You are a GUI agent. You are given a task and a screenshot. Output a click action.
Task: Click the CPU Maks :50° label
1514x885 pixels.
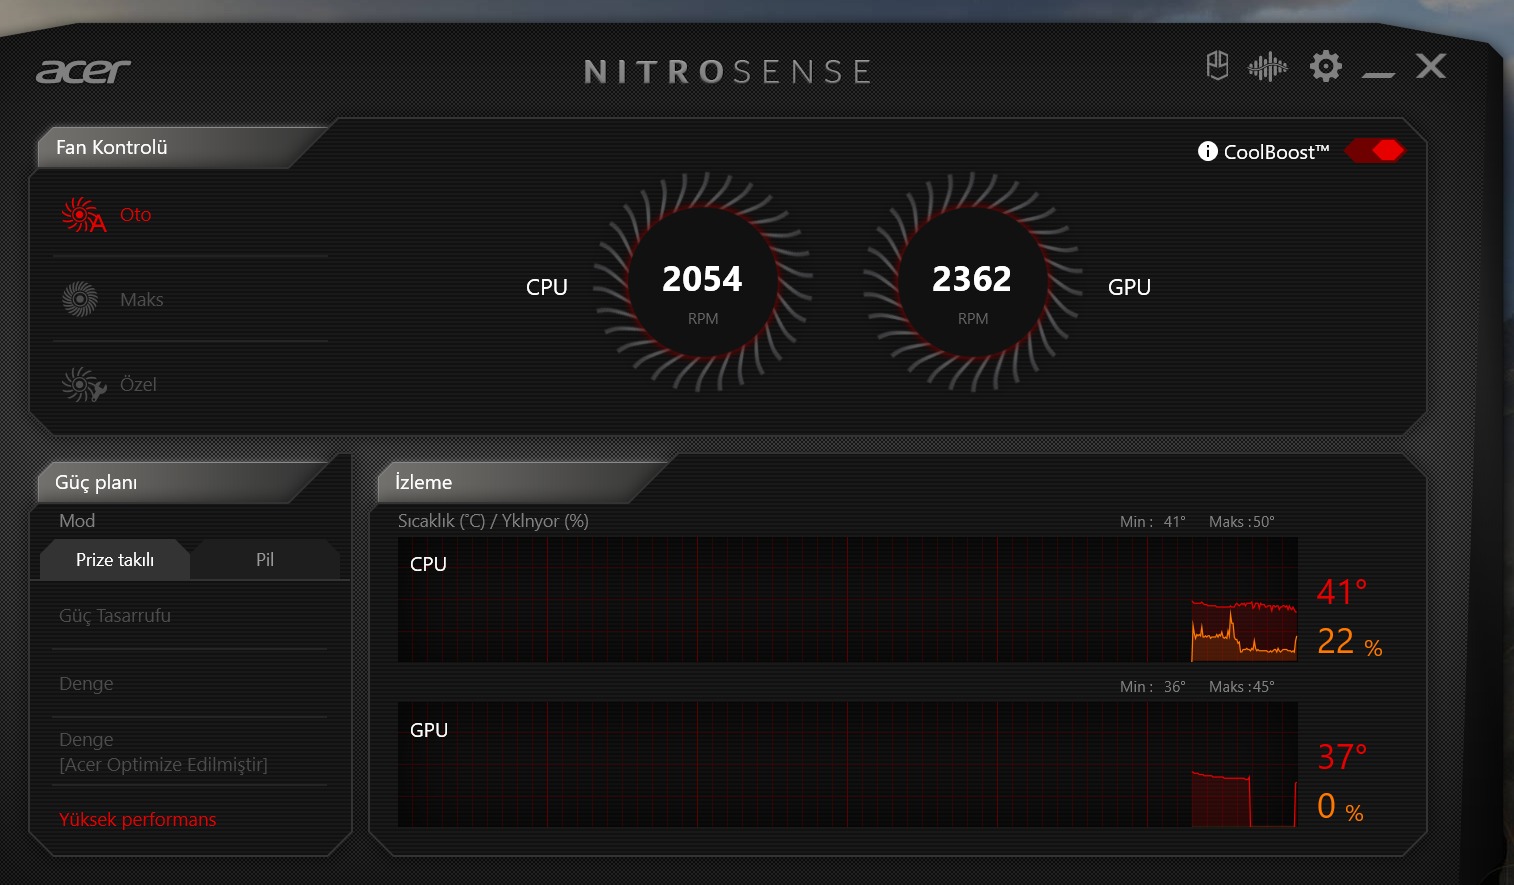tap(1241, 522)
